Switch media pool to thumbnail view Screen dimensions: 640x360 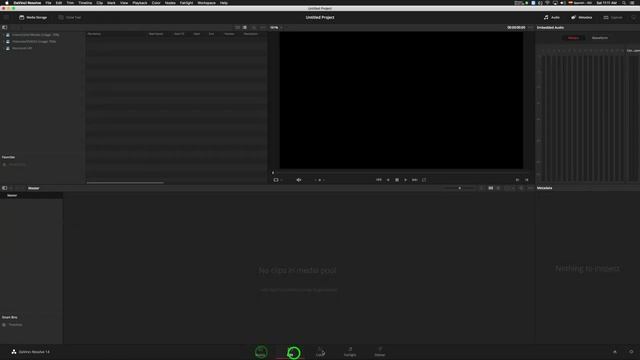tap(491, 188)
